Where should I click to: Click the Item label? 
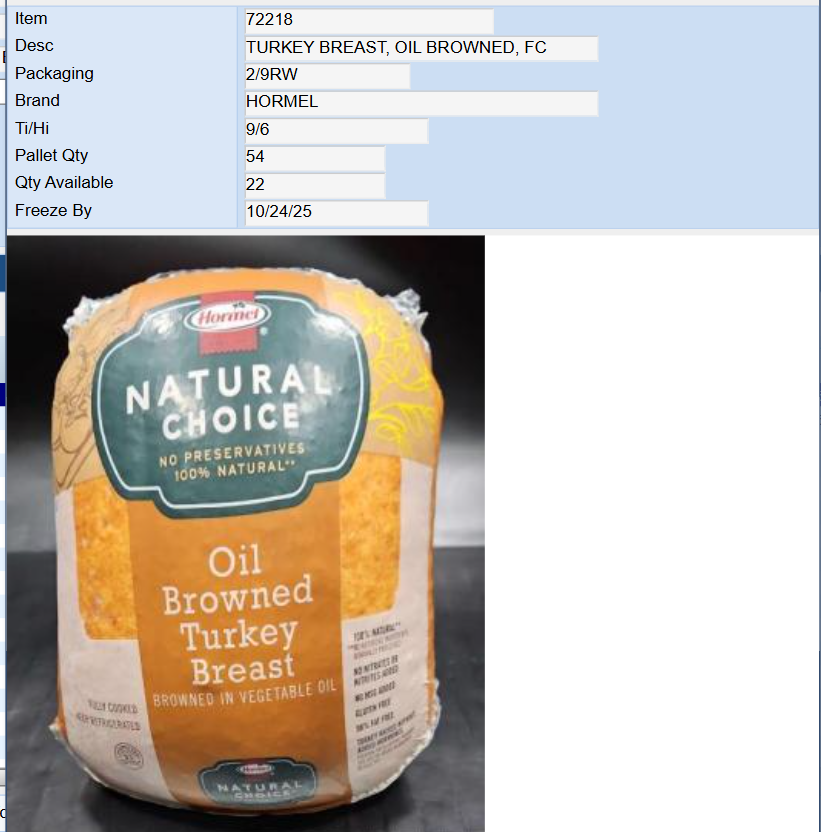pos(31,19)
